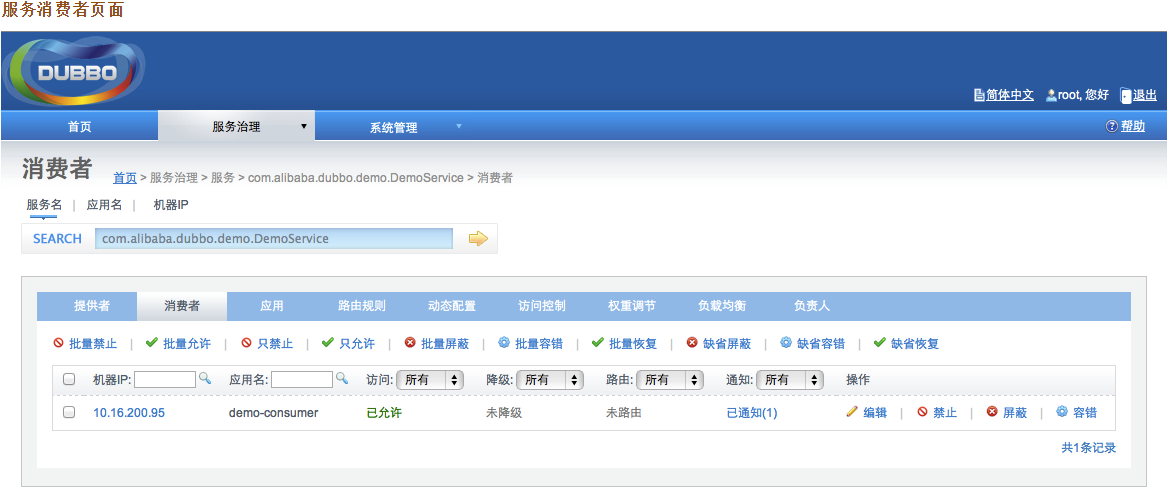The height and width of the screenshot is (494, 1169).
Task: Click the red 屏蔽 icon in consumer row
Action: point(992,412)
